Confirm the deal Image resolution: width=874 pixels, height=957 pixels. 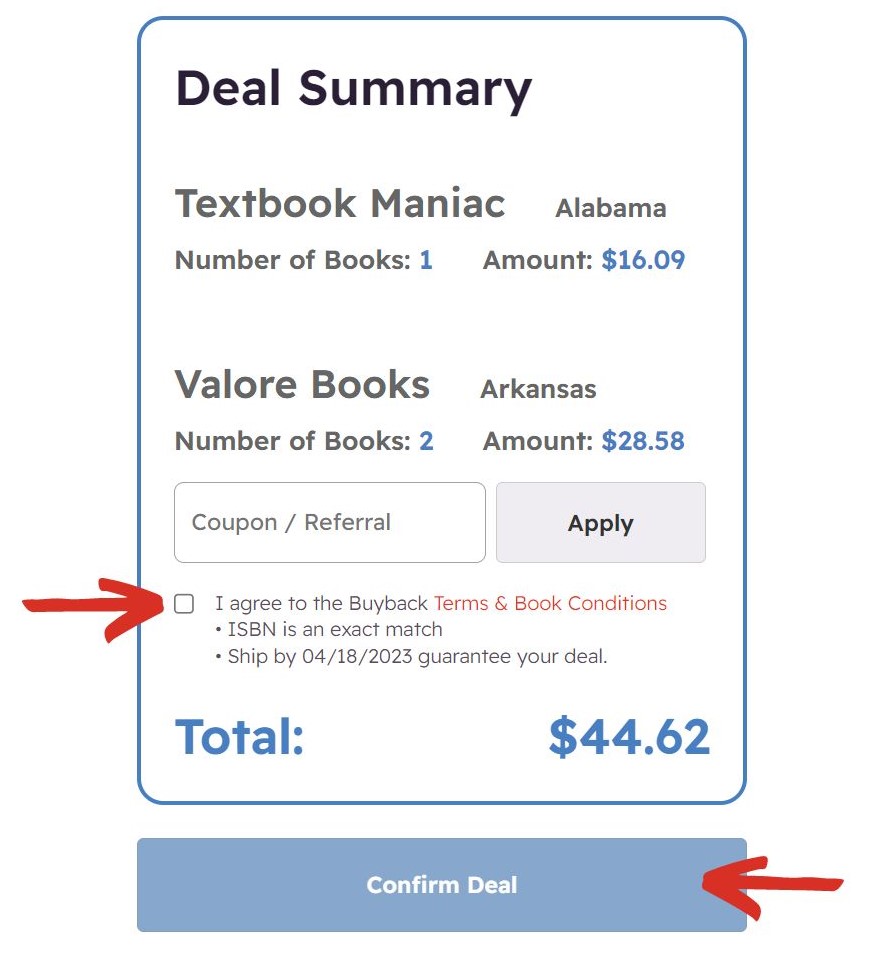pyautogui.click(x=441, y=885)
